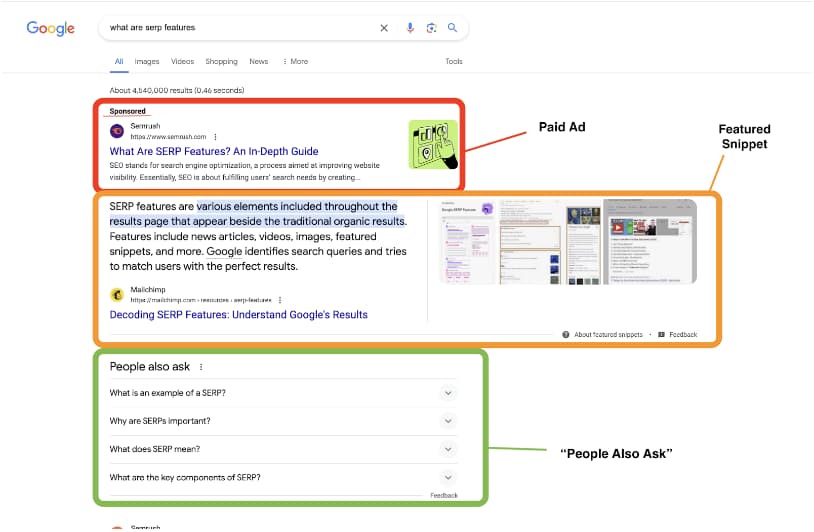The height and width of the screenshot is (532, 814).
Task: Click the About featured snippets help icon
Action: (566, 334)
